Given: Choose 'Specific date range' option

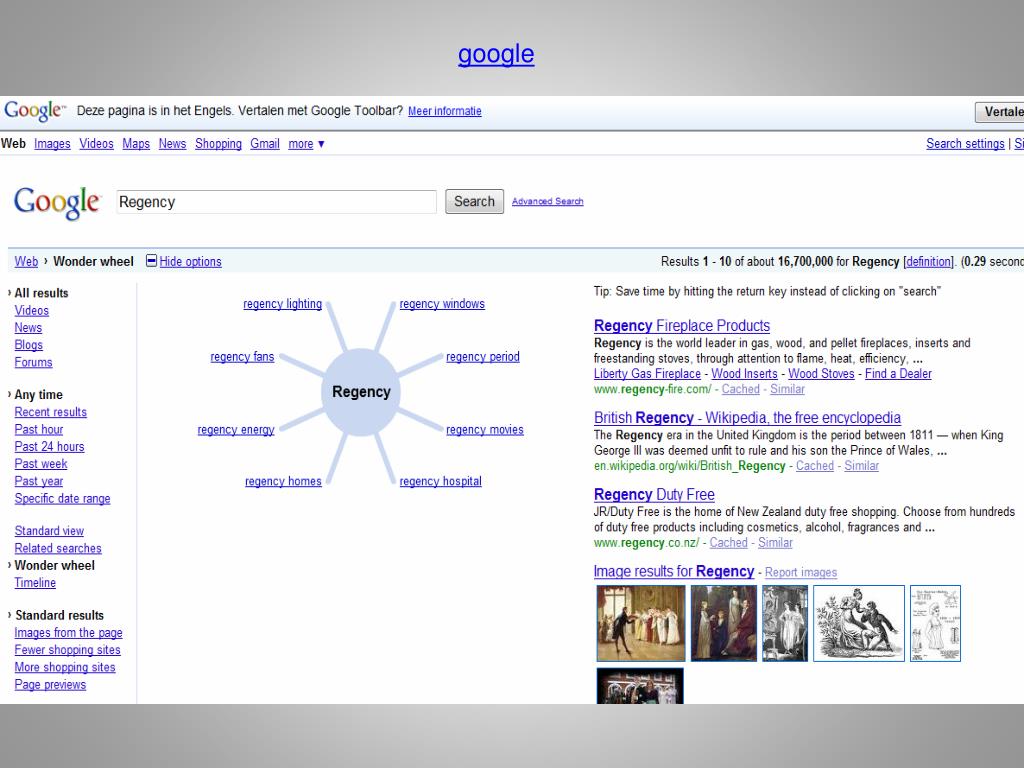Looking at the screenshot, I should coord(62,498).
